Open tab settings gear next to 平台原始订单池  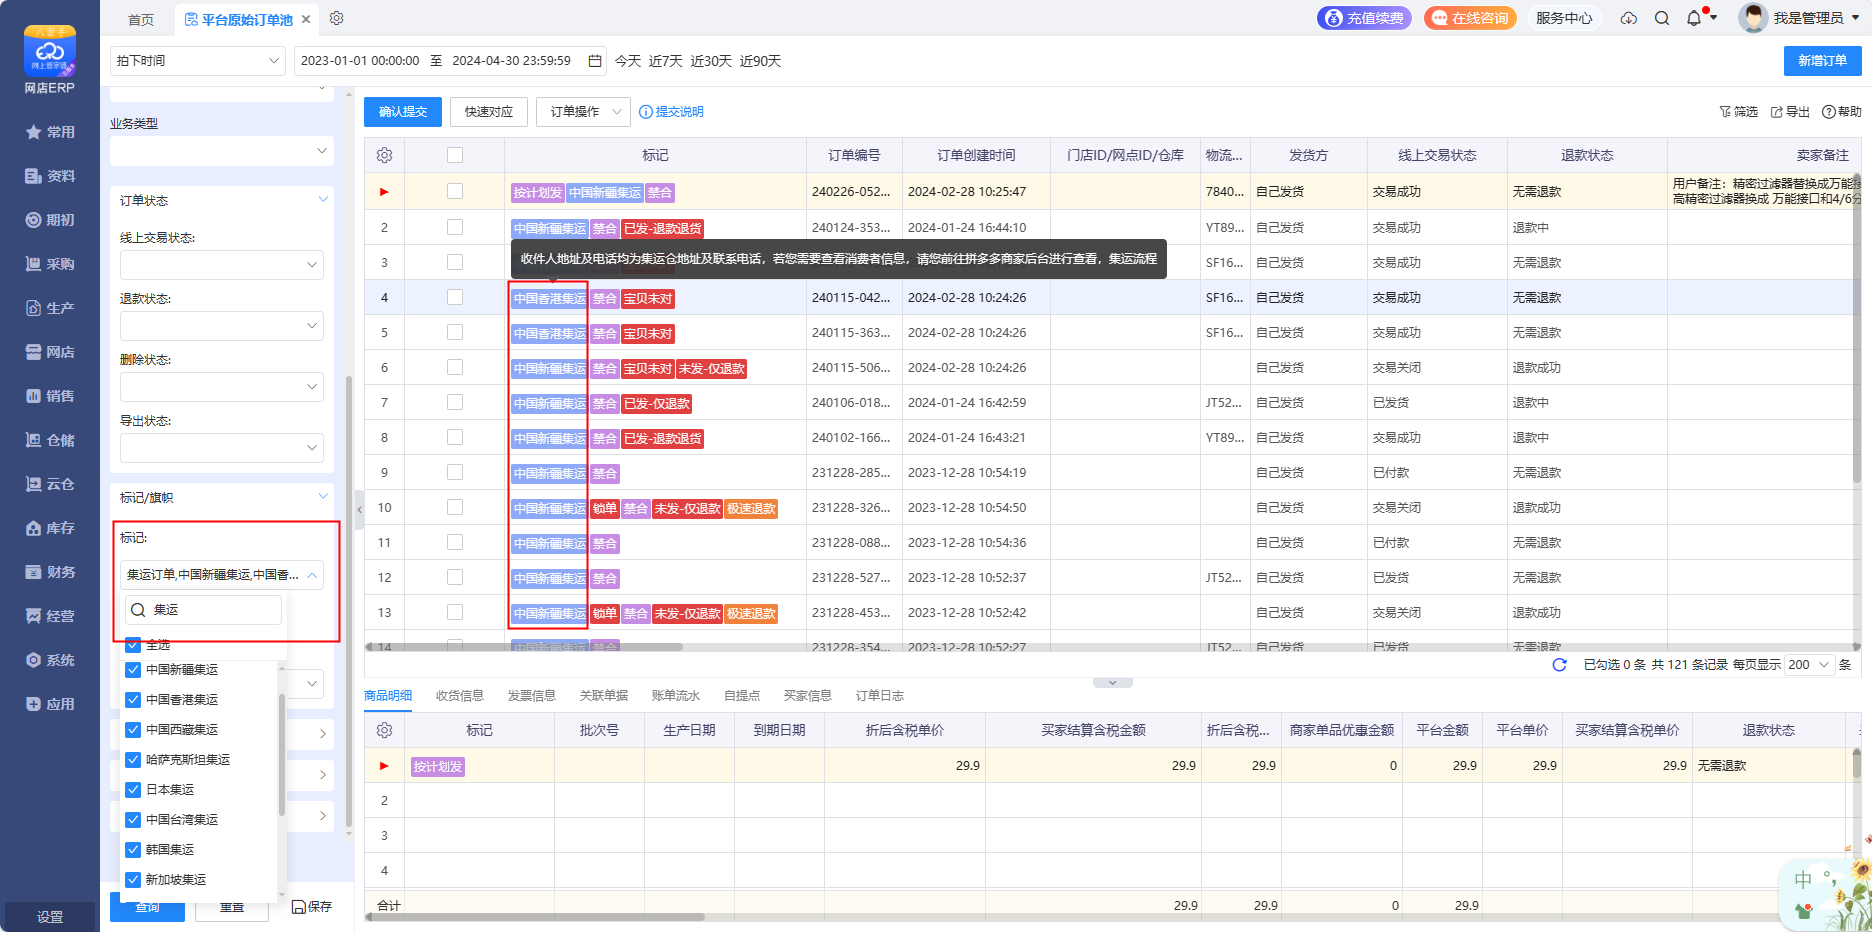(x=337, y=19)
